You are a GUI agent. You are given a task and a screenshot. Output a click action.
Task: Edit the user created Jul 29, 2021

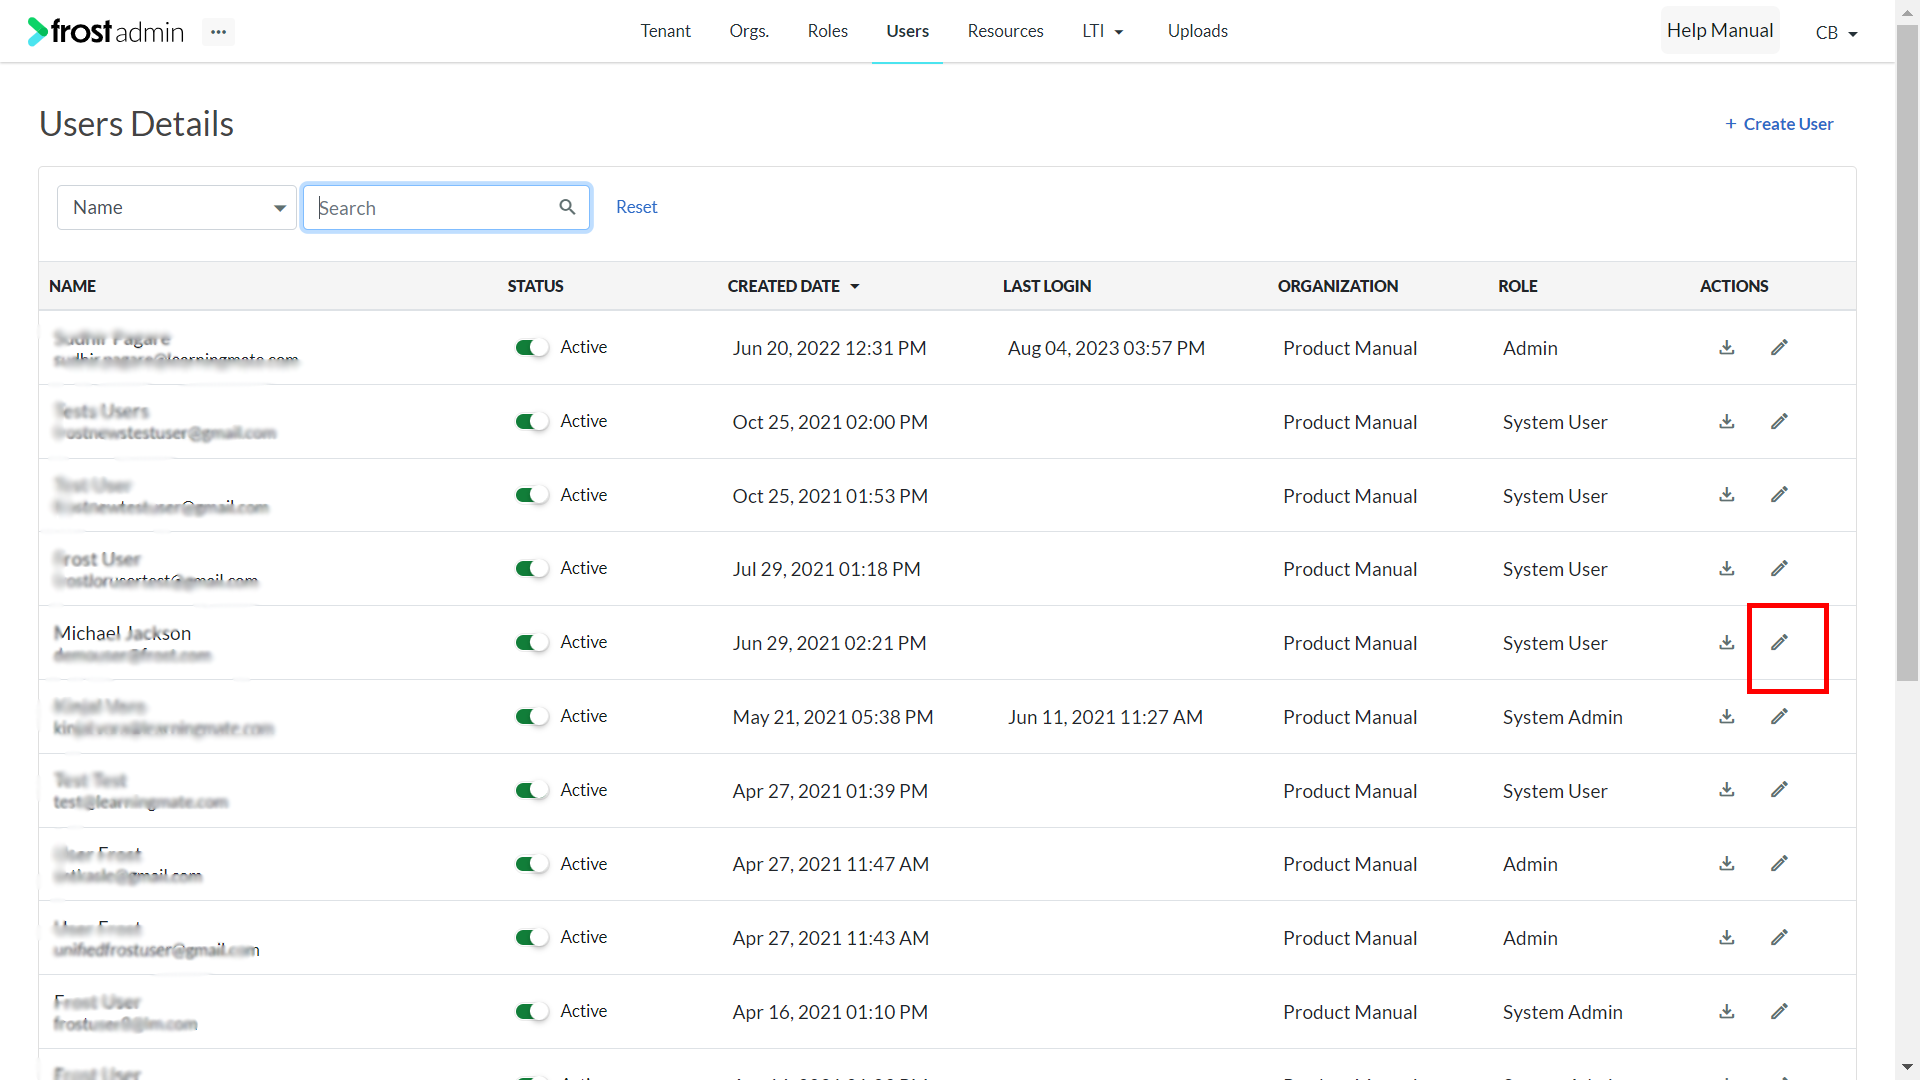pyautogui.click(x=1779, y=569)
